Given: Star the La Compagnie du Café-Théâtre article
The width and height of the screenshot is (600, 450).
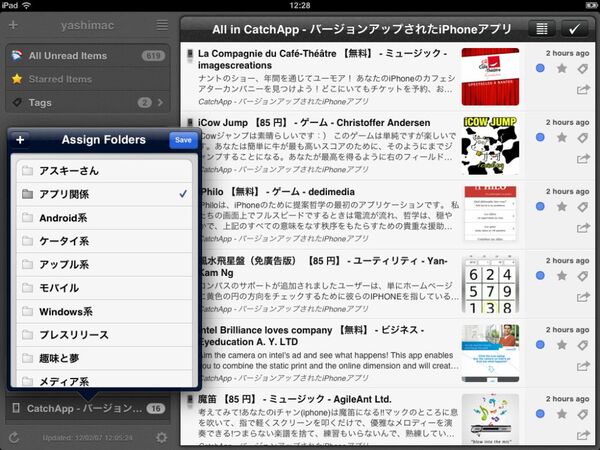Looking at the screenshot, I should click(x=562, y=68).
